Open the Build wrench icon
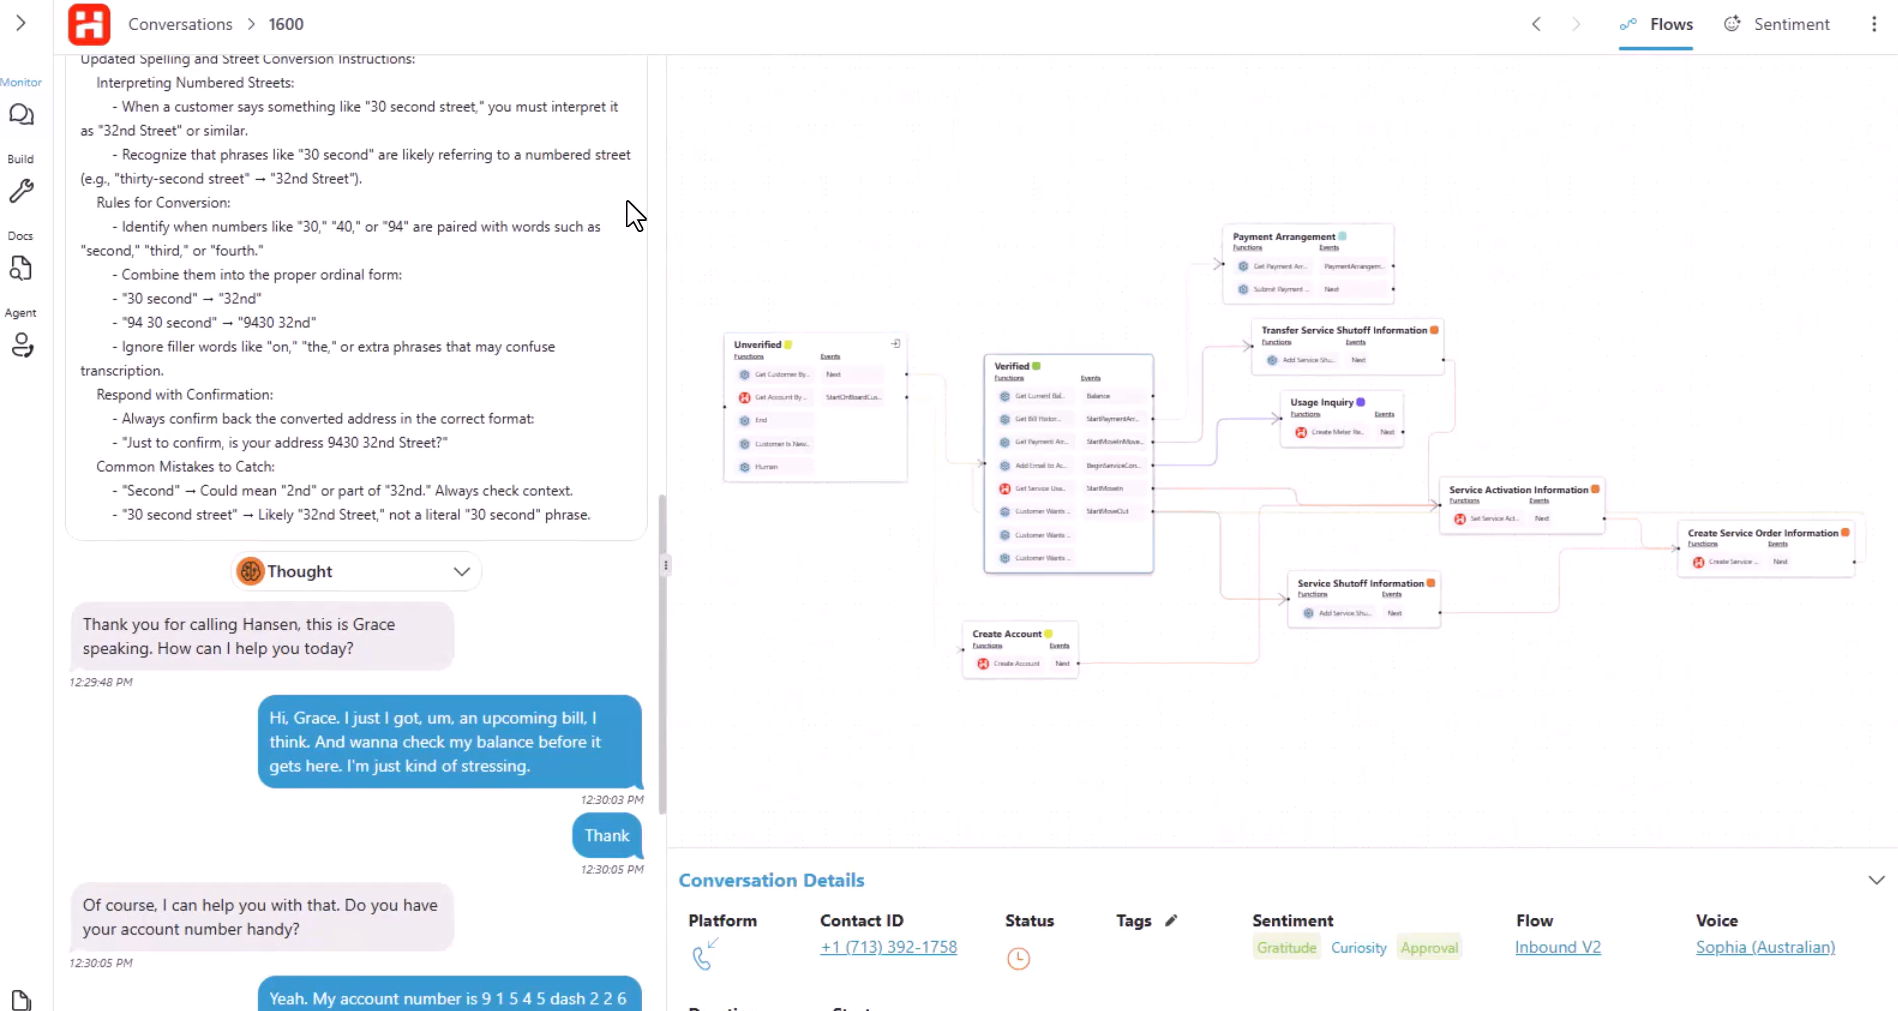The image size is (1898, 1011). point(21,191)
